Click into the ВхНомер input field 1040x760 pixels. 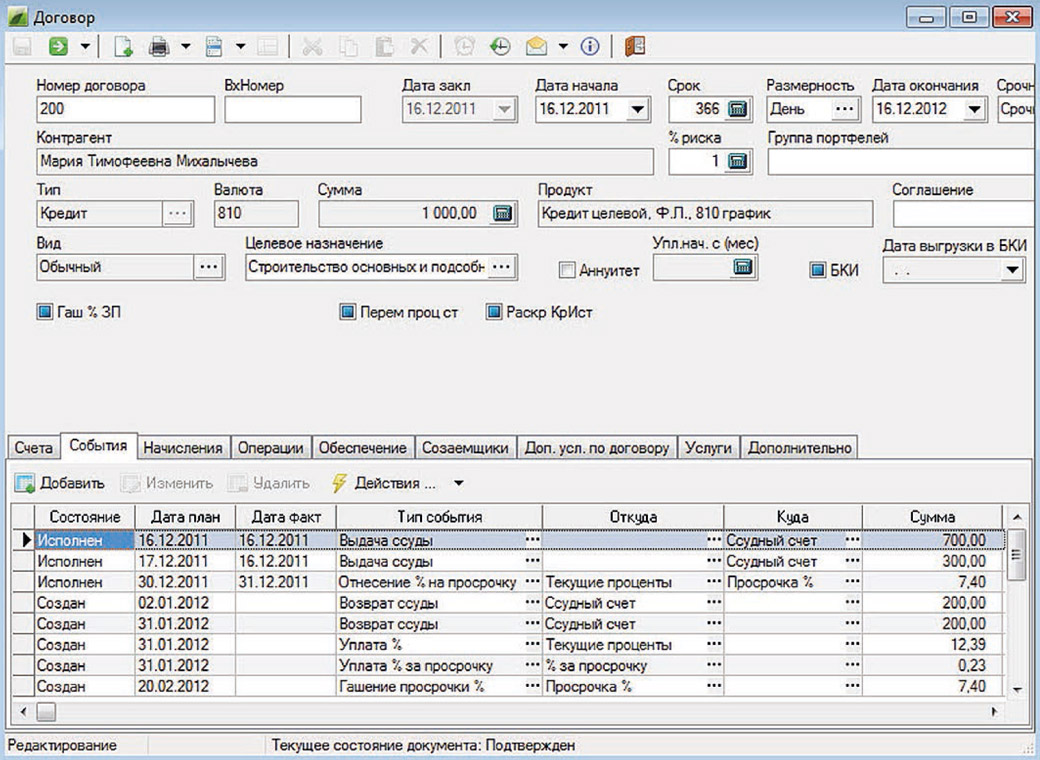[x=292, y=109]
